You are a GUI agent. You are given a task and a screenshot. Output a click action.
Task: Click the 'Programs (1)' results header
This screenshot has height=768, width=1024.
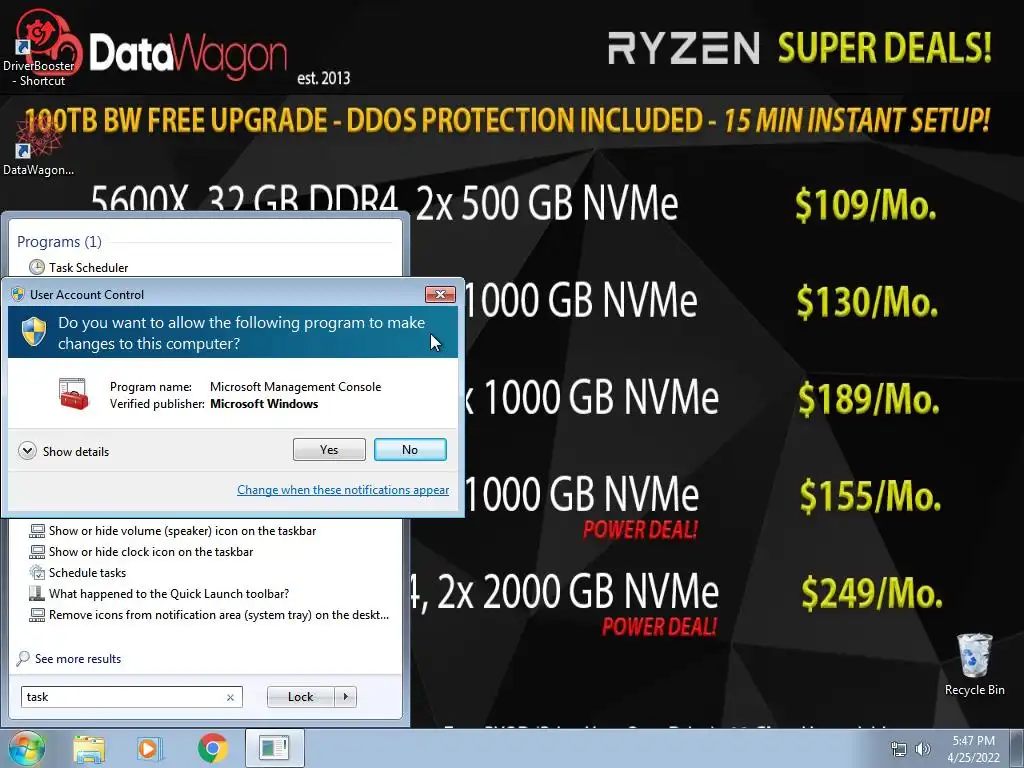click(59, 242)
